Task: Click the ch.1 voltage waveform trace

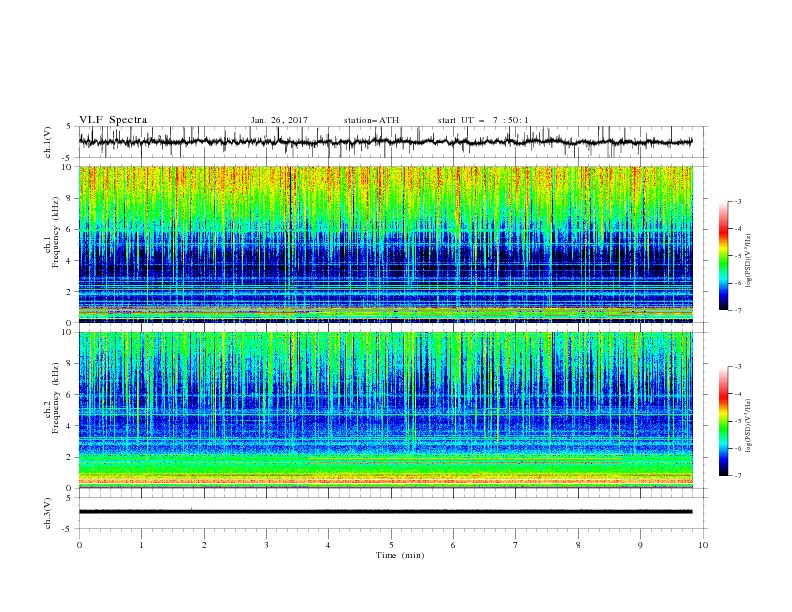Action: pos(385,142)
